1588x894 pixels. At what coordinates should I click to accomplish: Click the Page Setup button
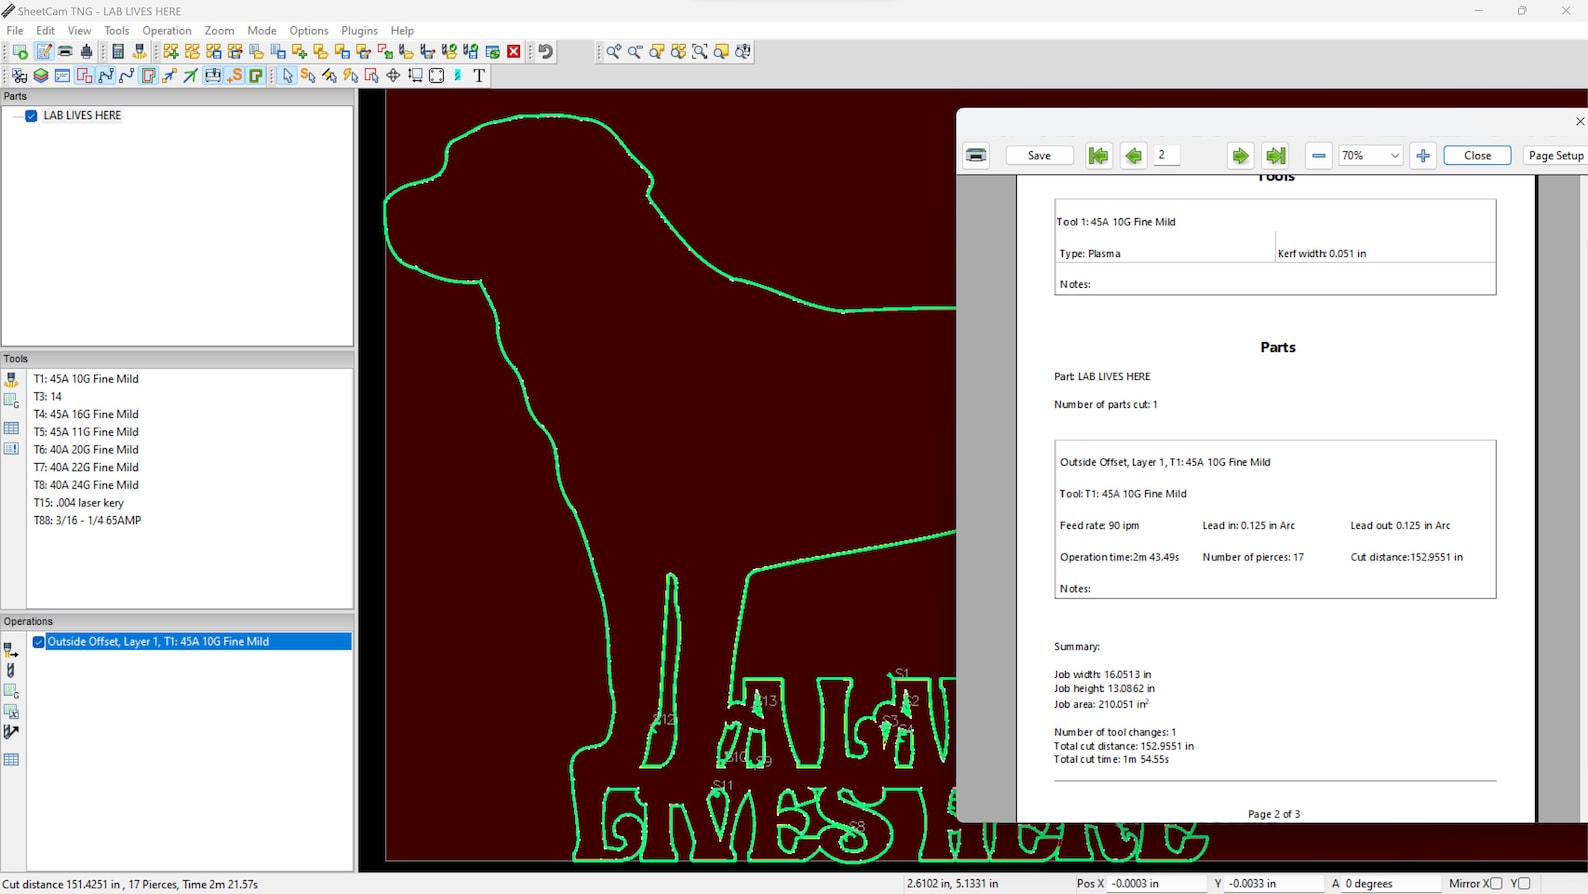click(x=1555, y=156)
